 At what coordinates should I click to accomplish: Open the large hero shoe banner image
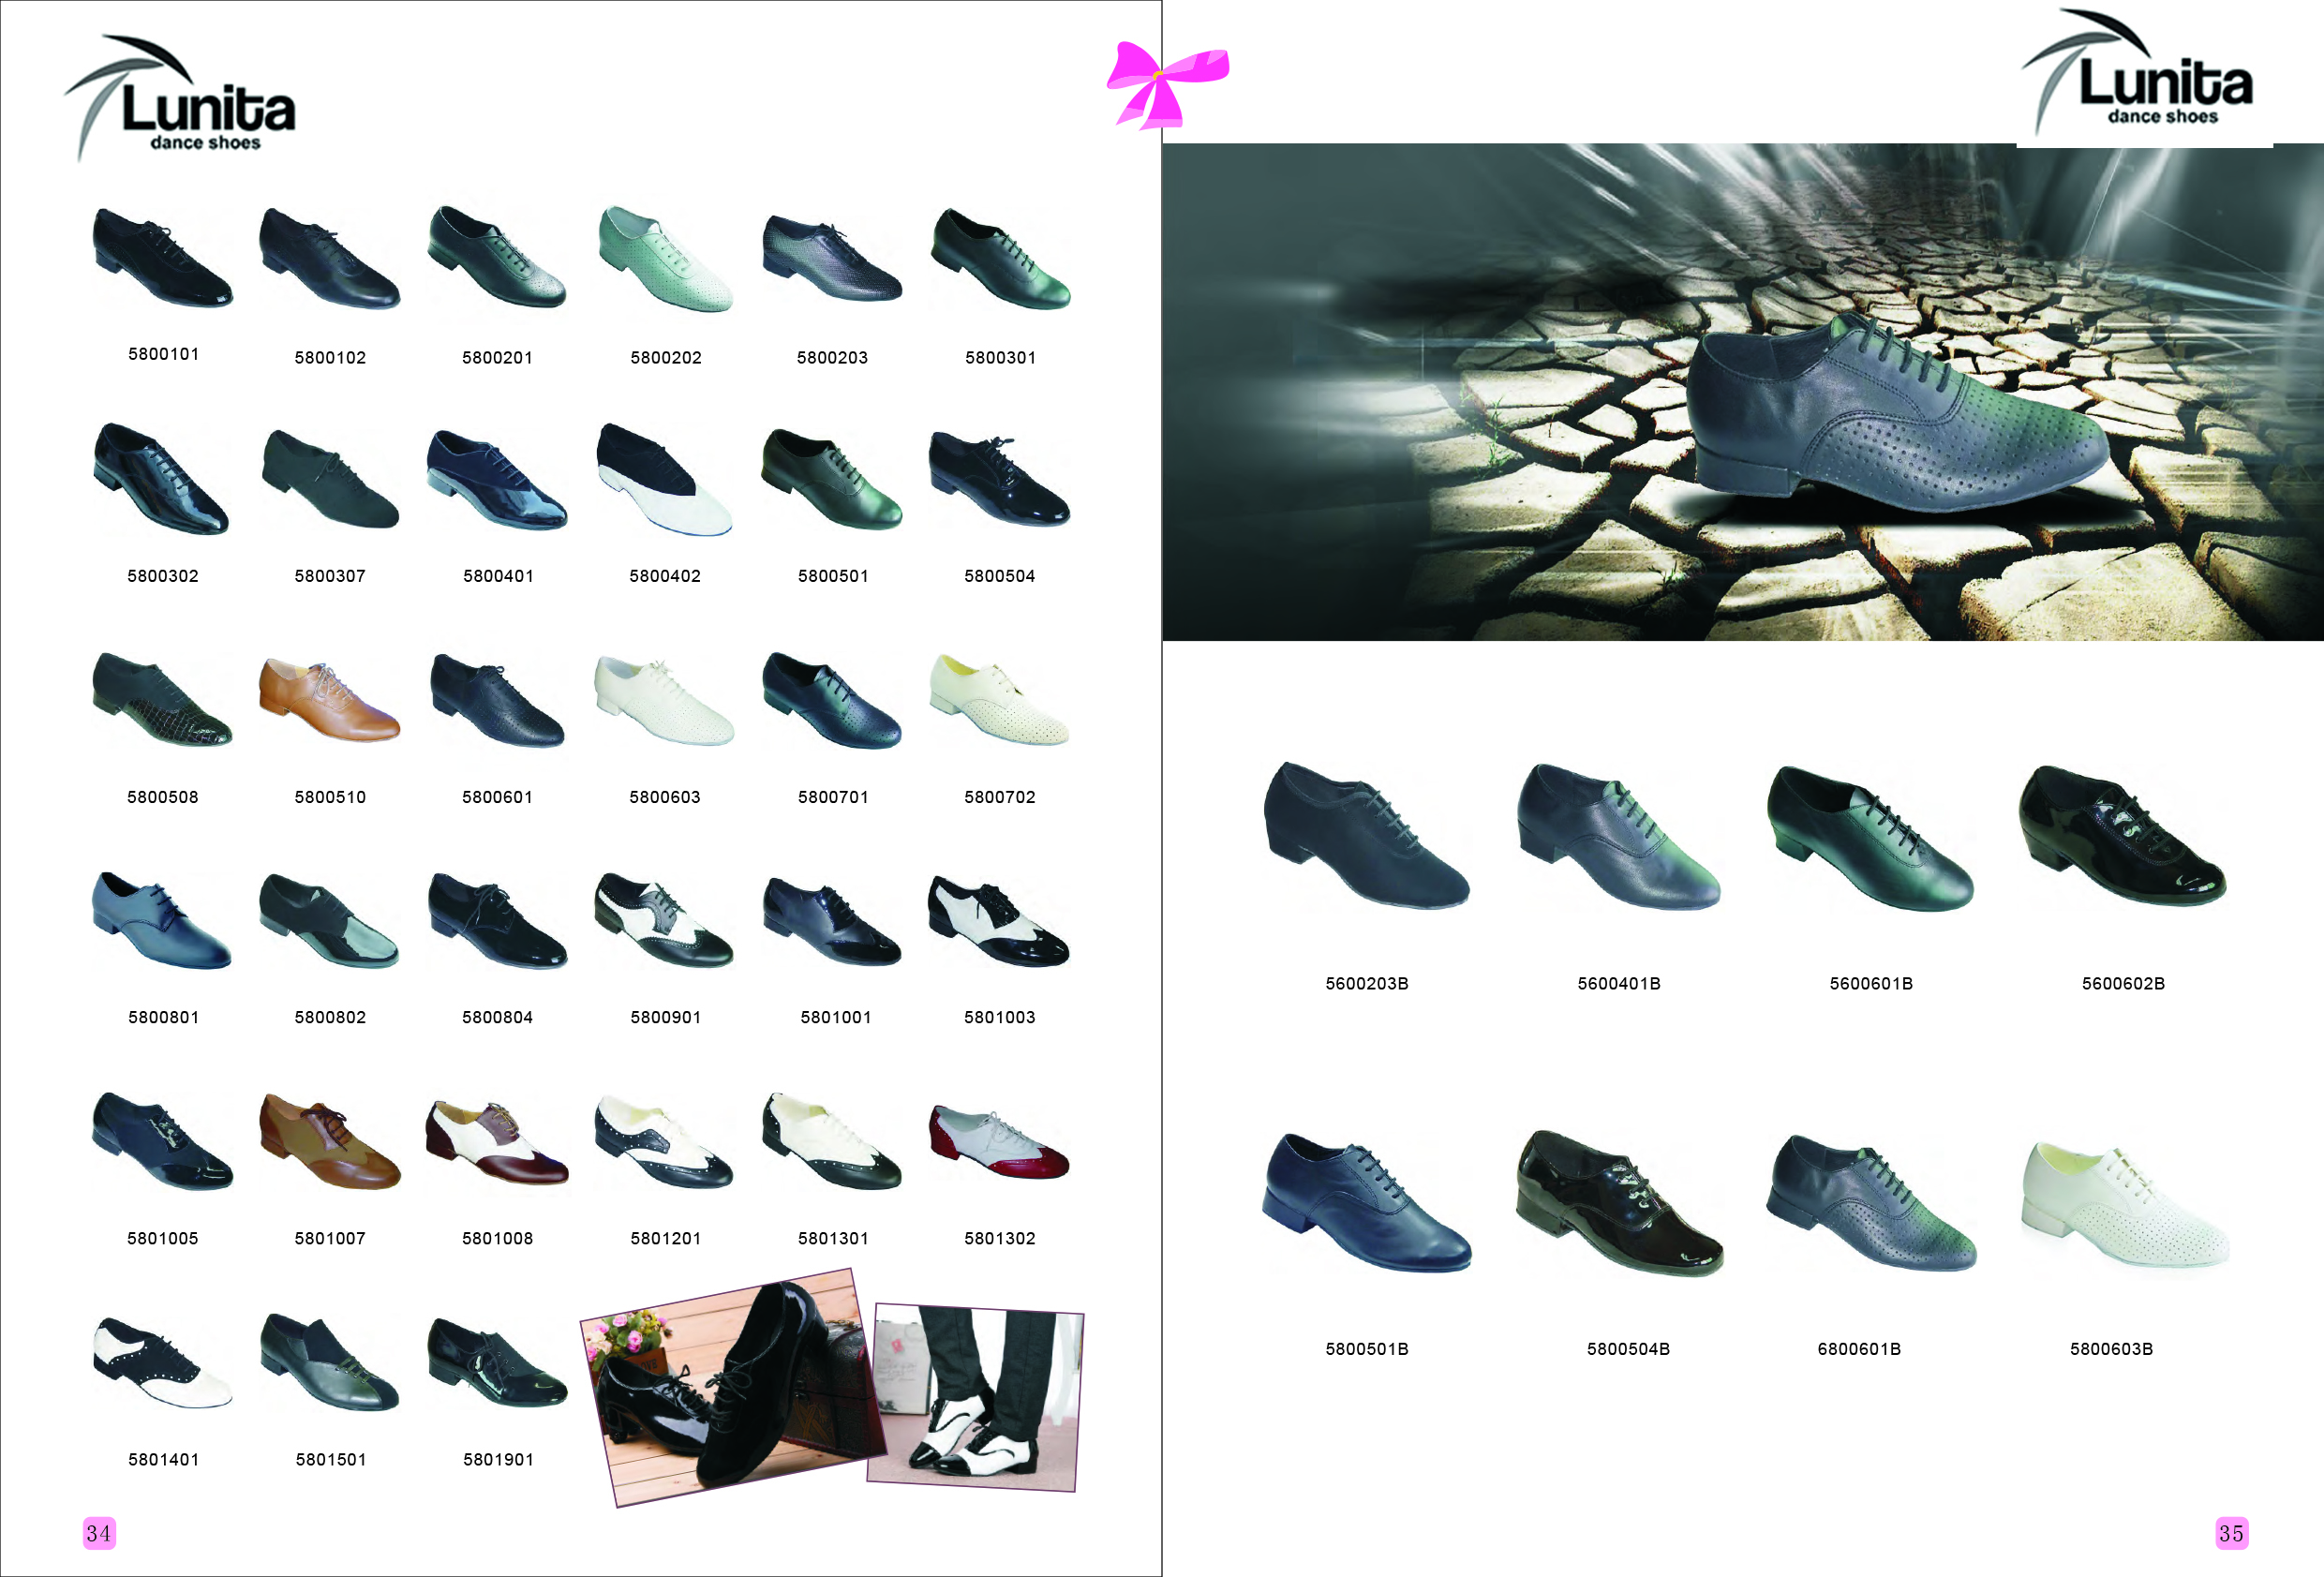point(1742,391)
